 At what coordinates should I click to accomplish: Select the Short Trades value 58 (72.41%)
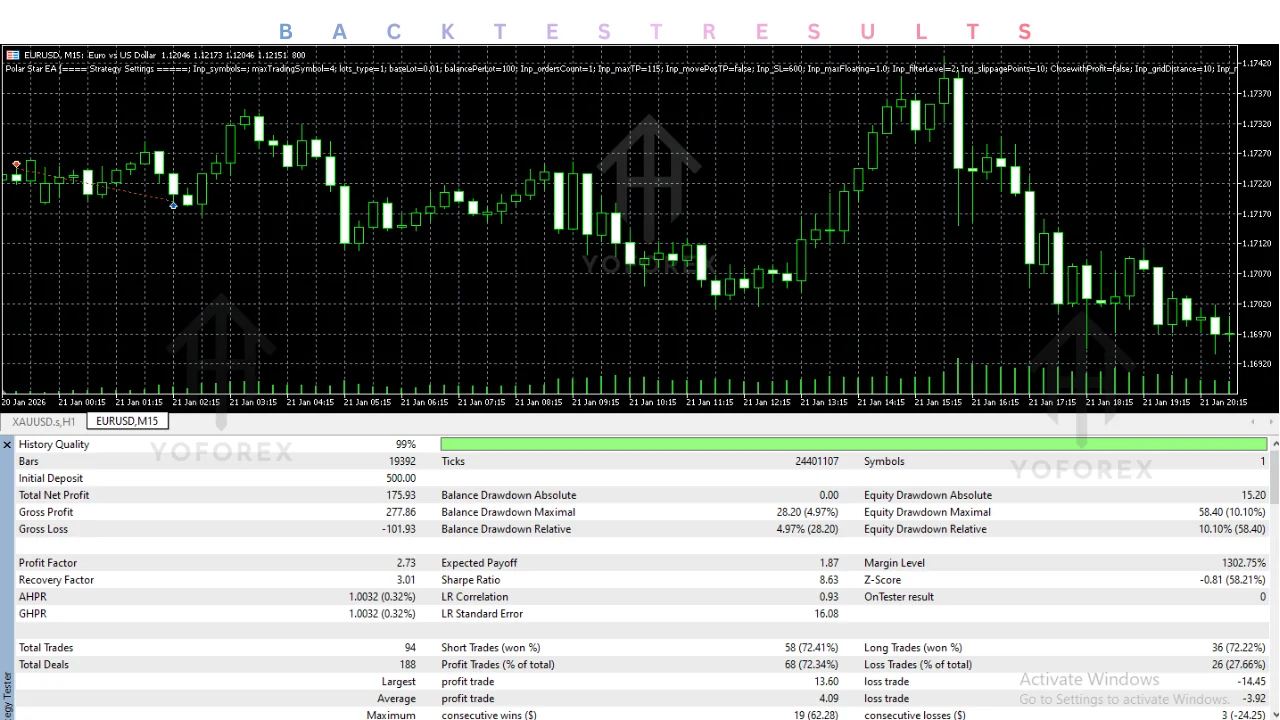[x=812, y=649]
